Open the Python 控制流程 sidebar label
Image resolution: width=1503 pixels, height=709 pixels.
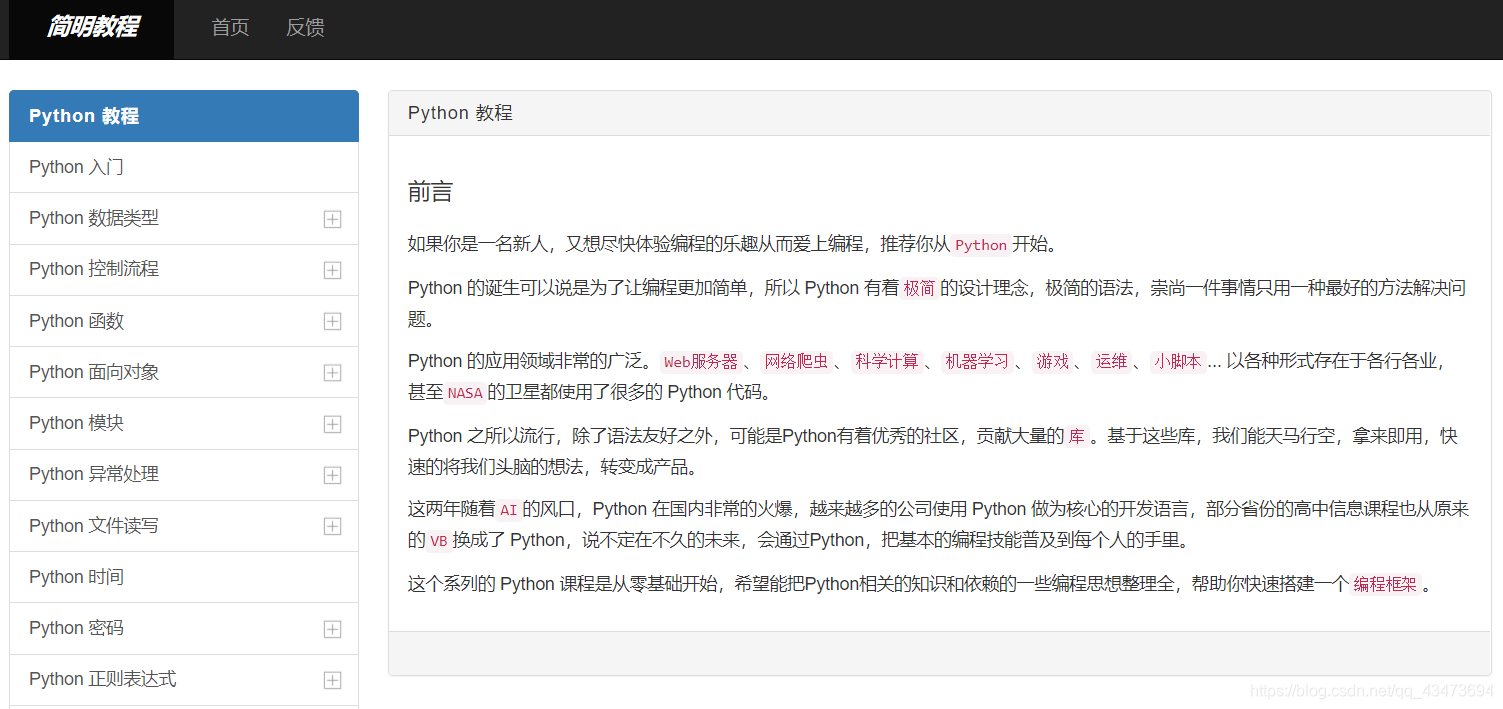click(94, 269)
